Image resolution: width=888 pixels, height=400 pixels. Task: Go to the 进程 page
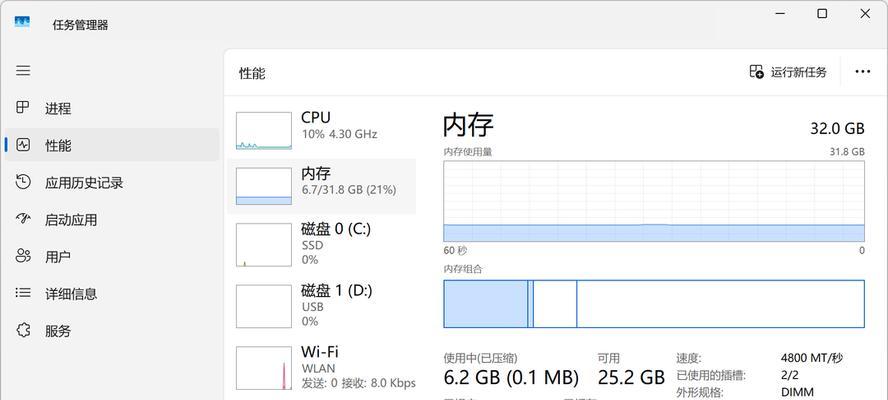[112, 108]
